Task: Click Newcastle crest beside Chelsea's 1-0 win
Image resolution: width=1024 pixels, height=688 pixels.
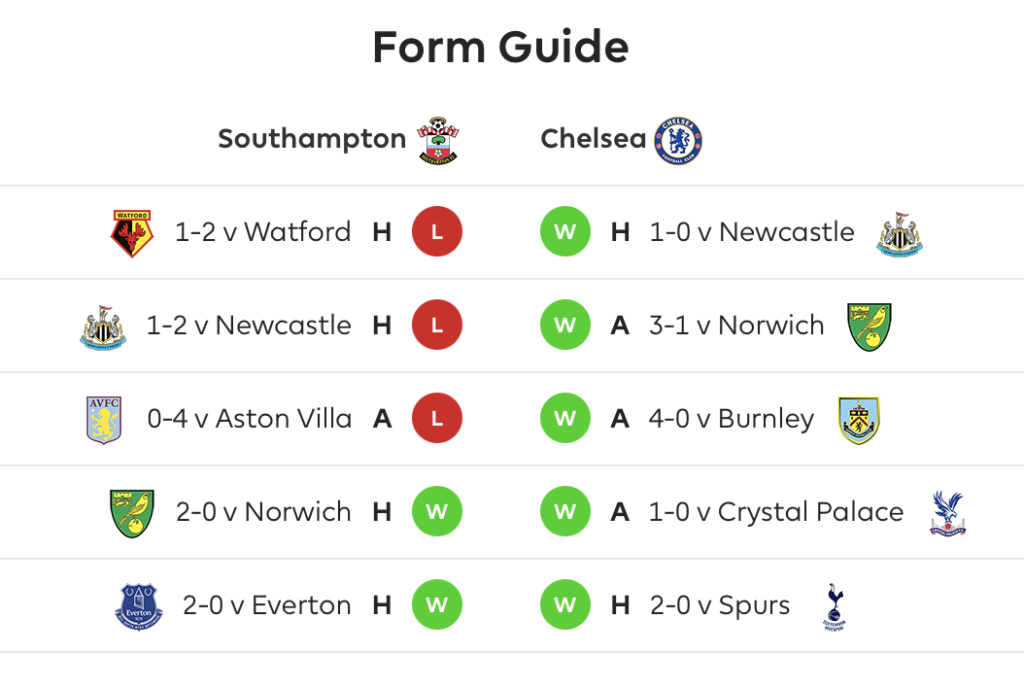Action: click(899, 234)
